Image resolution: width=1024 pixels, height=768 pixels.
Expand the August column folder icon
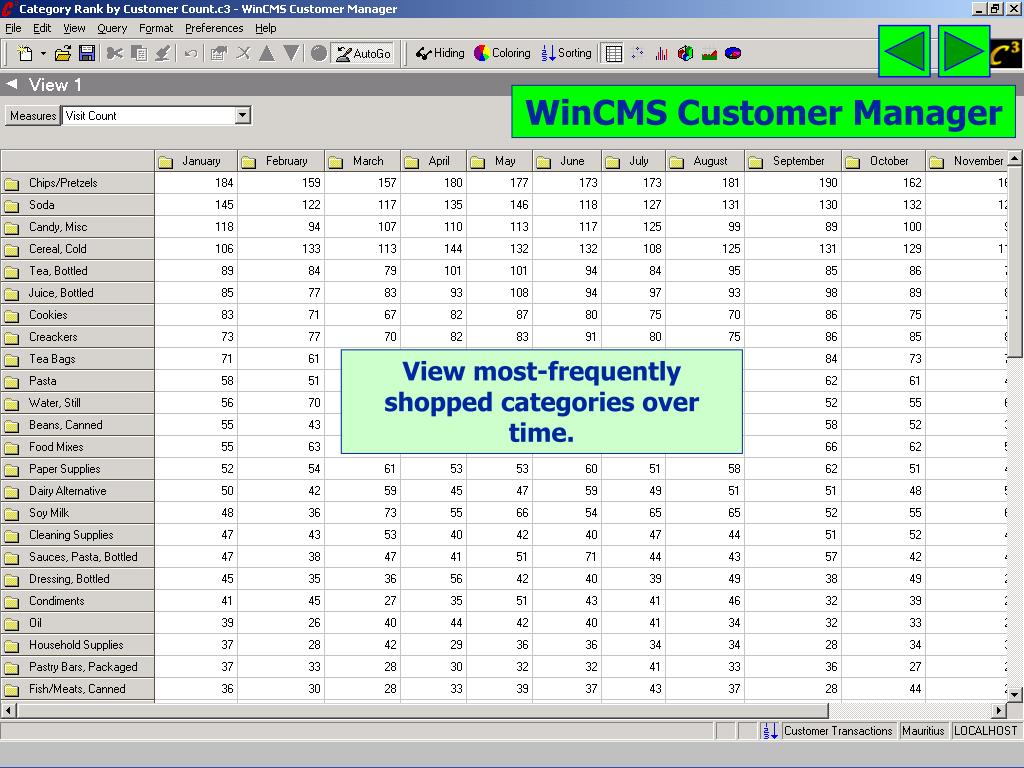677,162
